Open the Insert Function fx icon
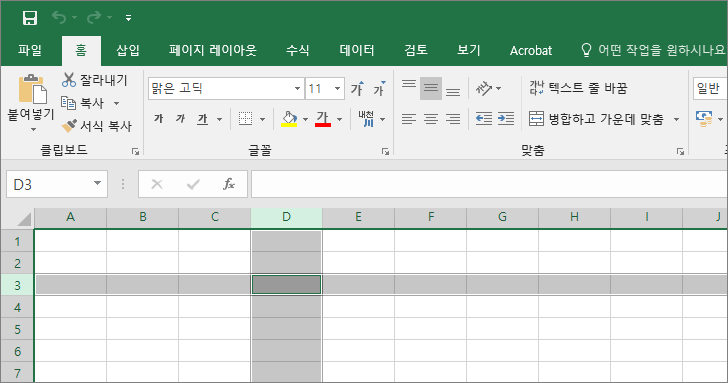This screenshot has height=383, width=728. 228,184
